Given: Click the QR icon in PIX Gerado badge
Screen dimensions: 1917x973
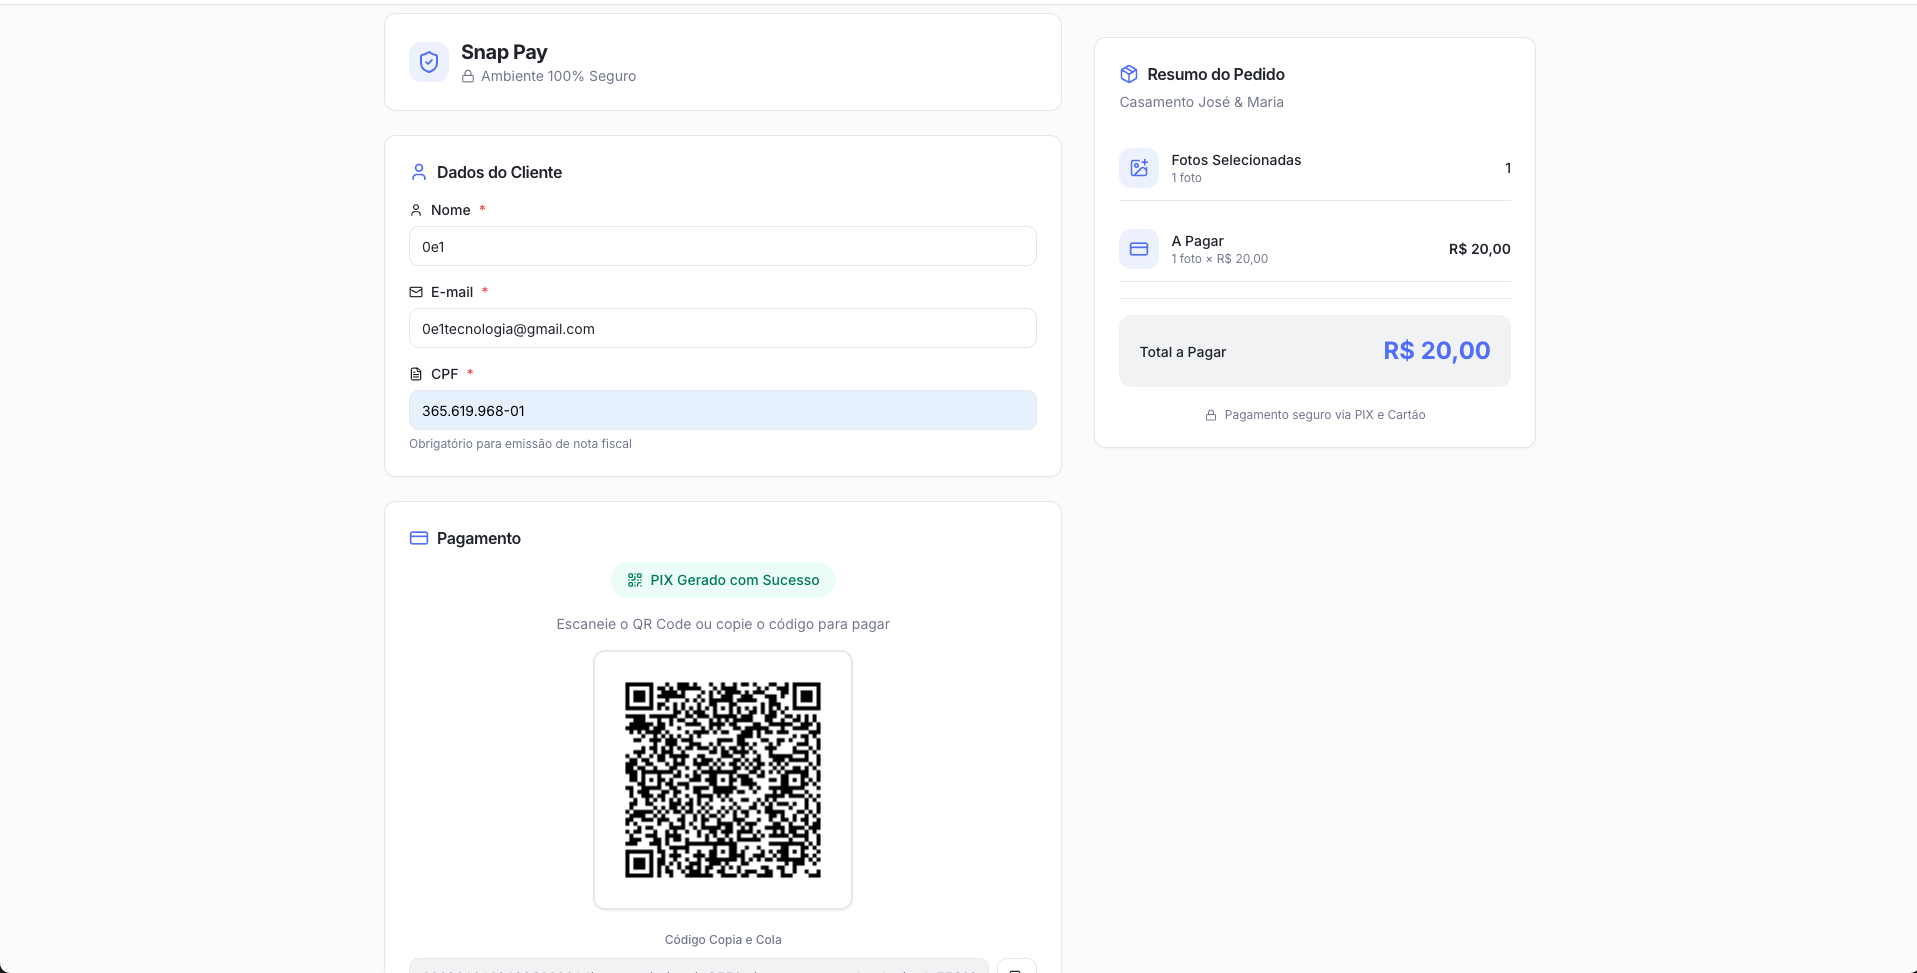Looking at the screenshot, I should 635,580.
